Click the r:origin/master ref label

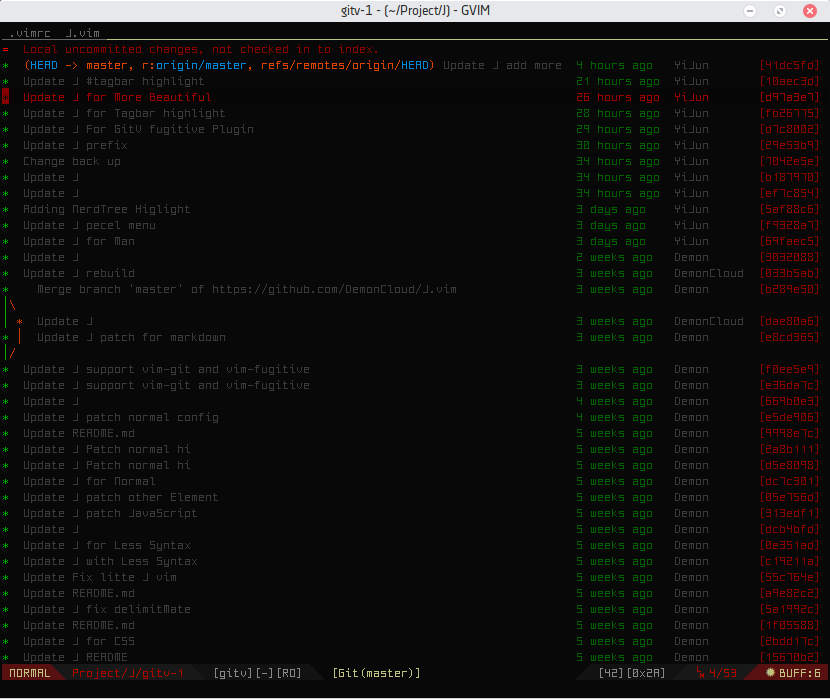pyautogui.click(x=194, y=65)
